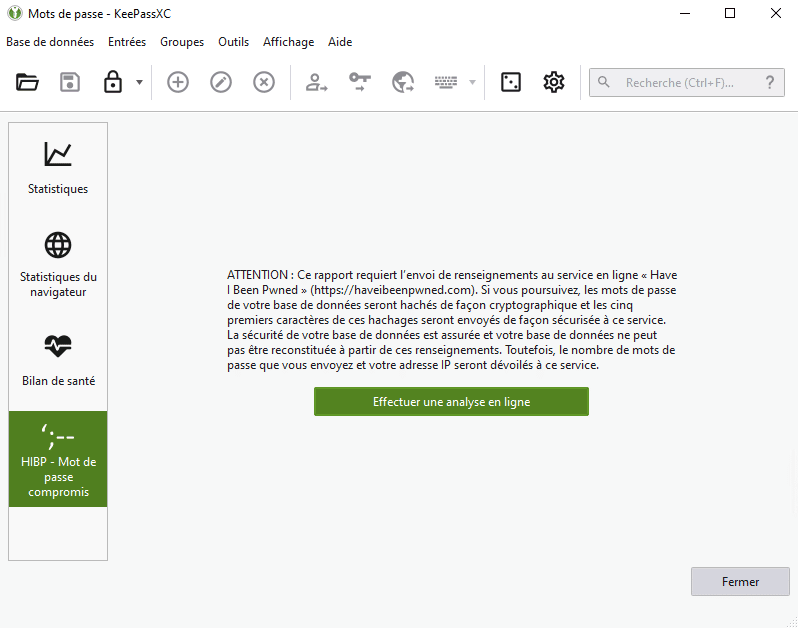Screen dimensions: 798x628
Task: Click the ATTENTION warning paragraph text
Action: click(x=452, y=320)
